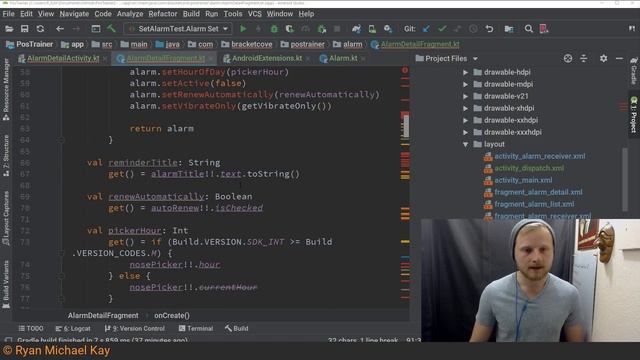Start debugging with the green bug icon
Image resolution: width=640 pixels, height=360 pixels.
274,29
